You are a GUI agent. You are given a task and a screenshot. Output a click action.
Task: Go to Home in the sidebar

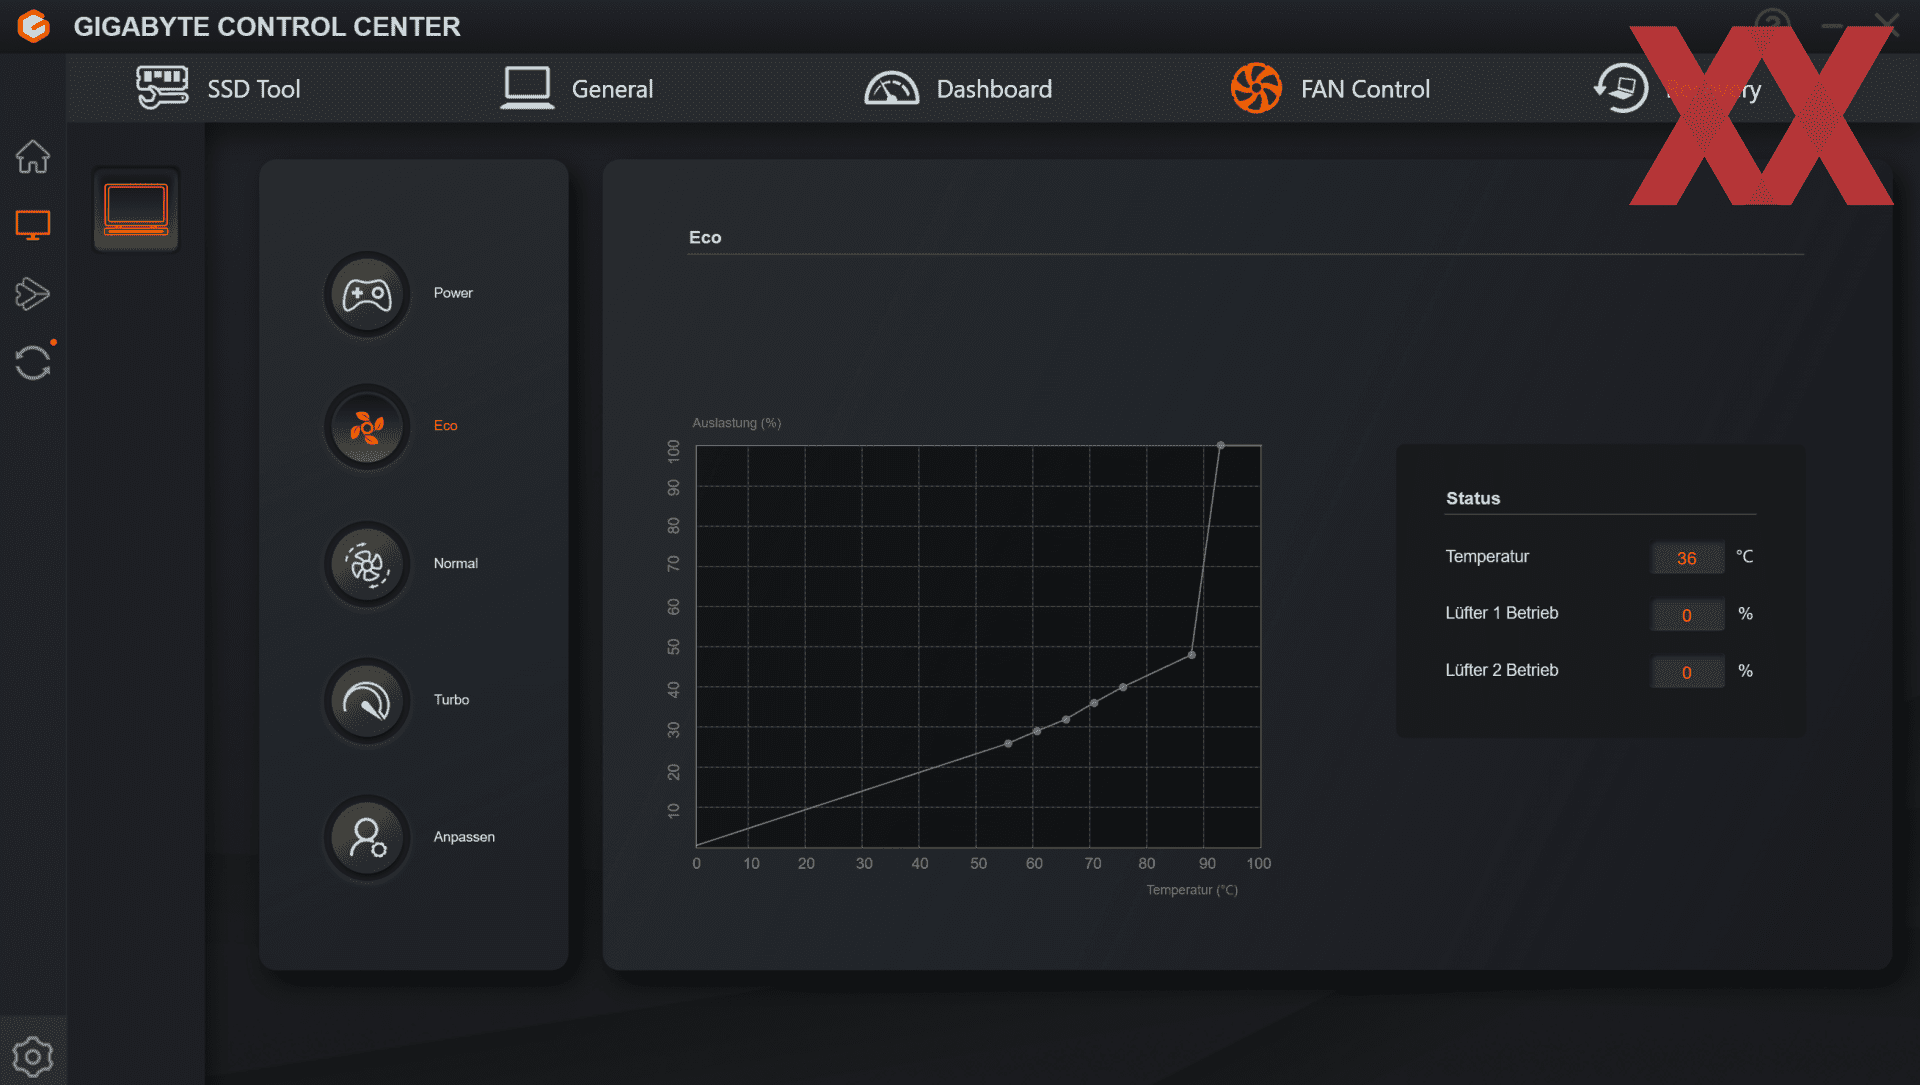coord(33,157)
